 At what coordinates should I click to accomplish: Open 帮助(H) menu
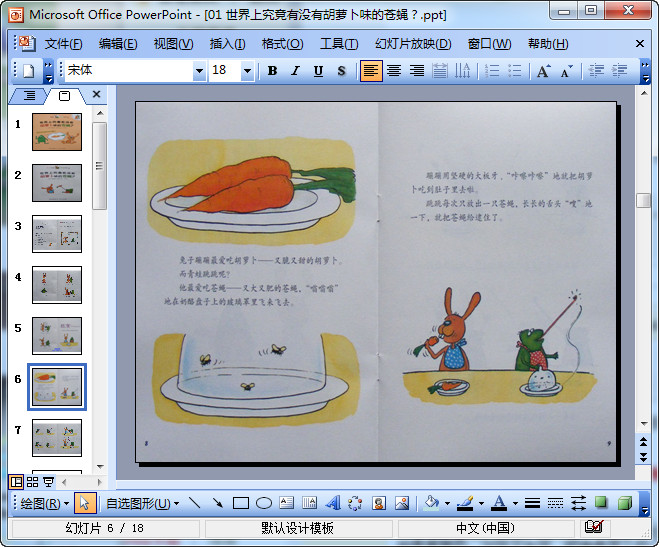click(548, 44)
